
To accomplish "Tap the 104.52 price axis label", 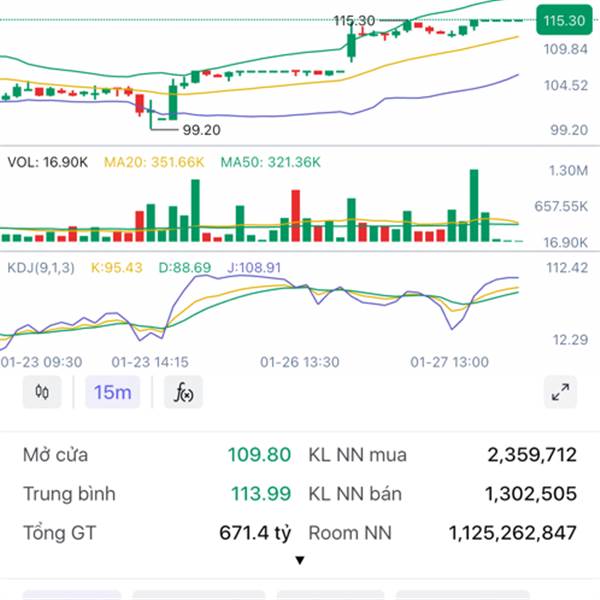I will (x=566, y=85).
